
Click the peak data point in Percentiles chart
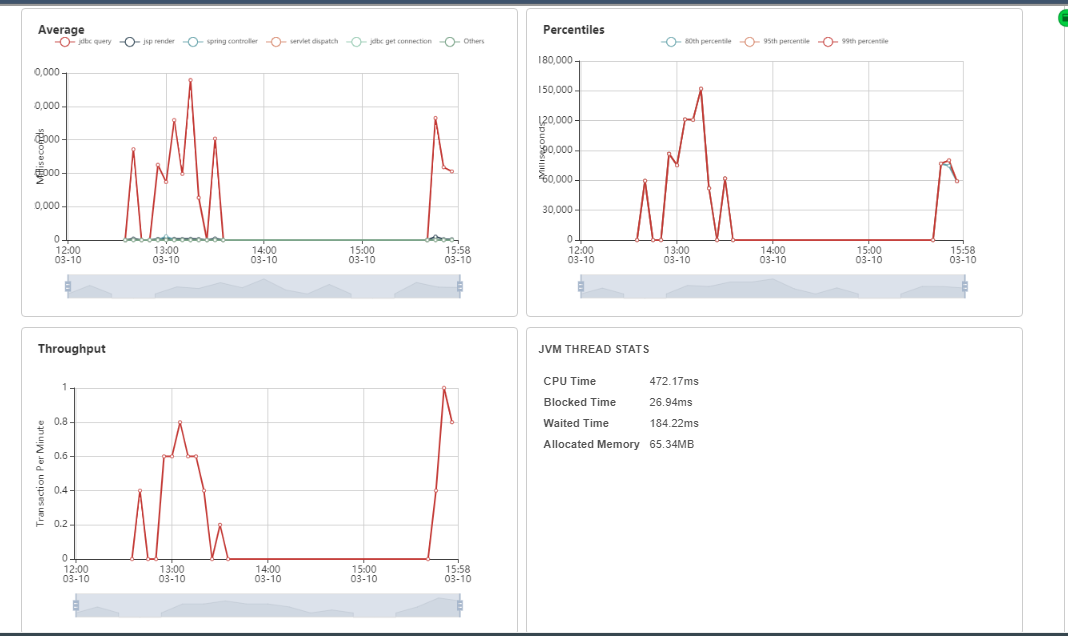701,88
